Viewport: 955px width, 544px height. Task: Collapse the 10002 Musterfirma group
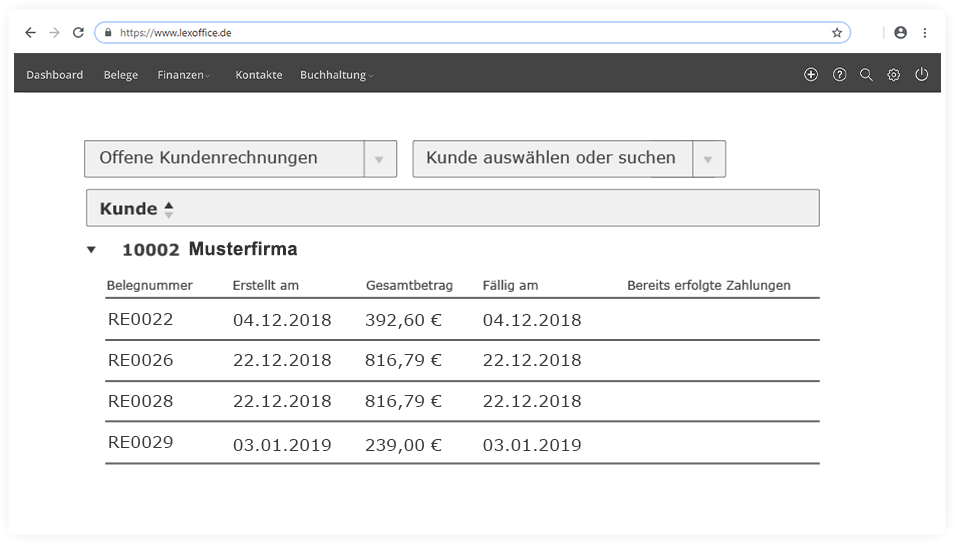(91, 250)
